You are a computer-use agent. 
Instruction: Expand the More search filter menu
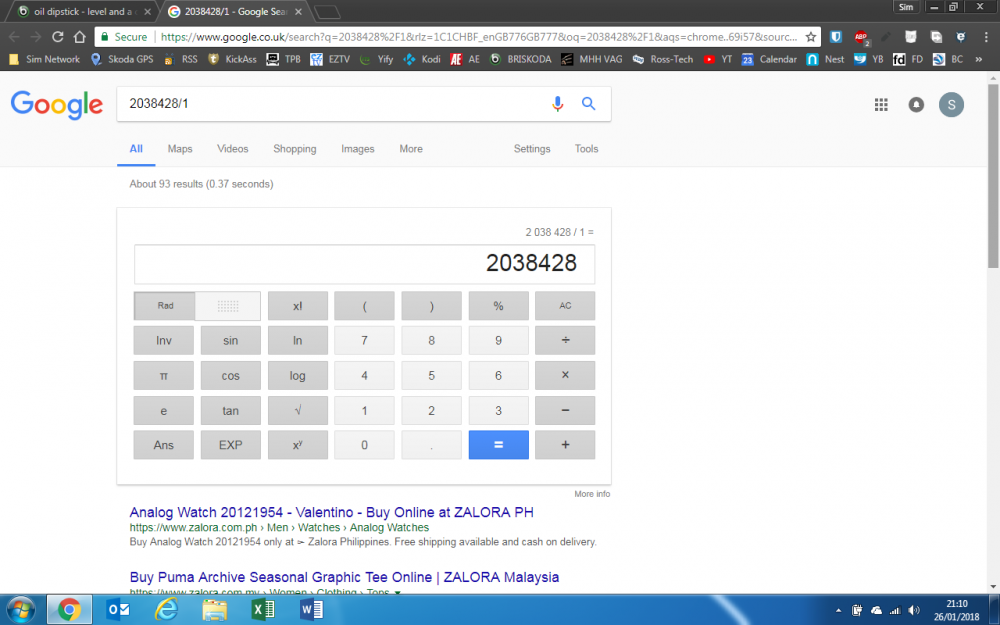[x=411, y=149]
